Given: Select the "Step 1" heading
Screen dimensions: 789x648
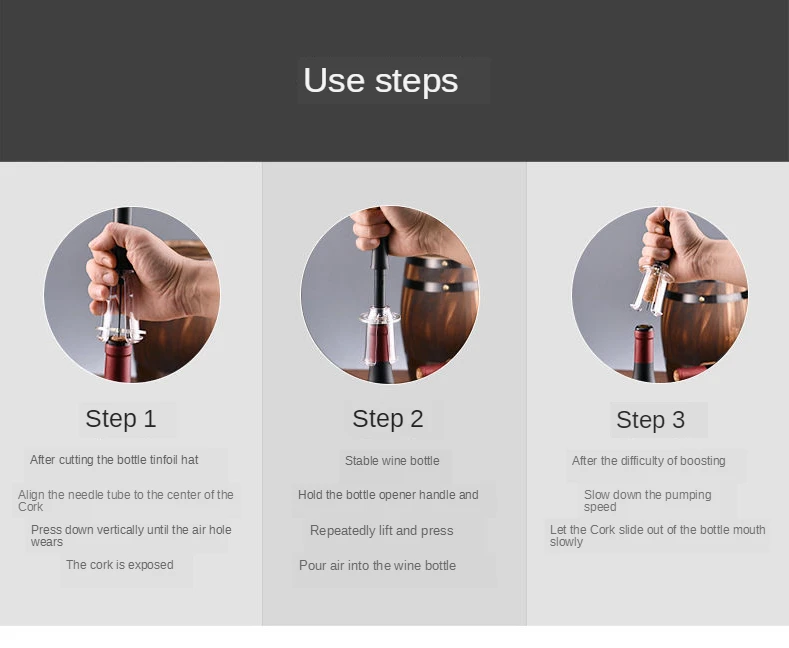Looking at the screenshot, I should pyautogui.click(x=121, y=419).
